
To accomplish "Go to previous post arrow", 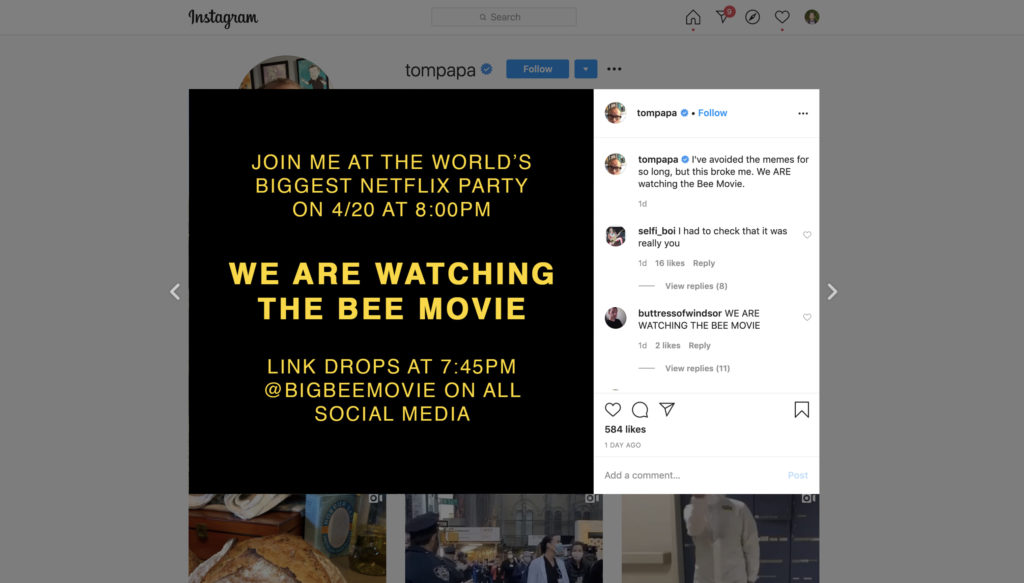I will [174, 291].
